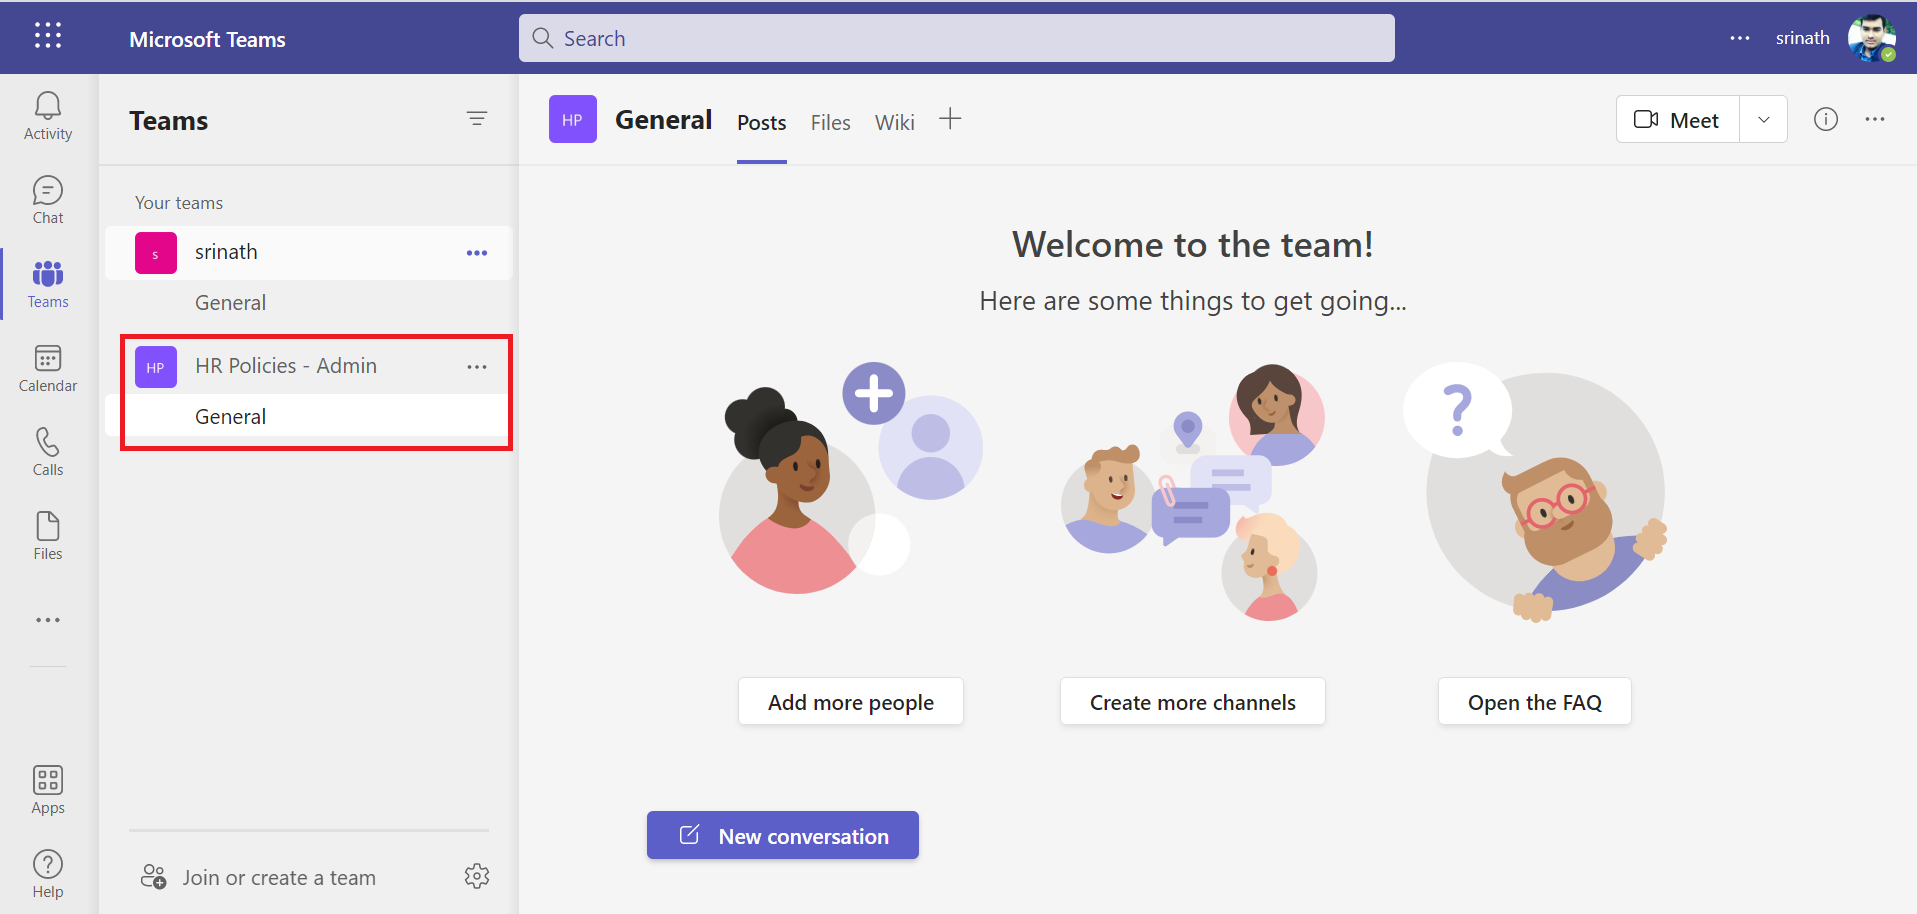Select Add more people button
1917x914 pixels.
tap(851, 702)
